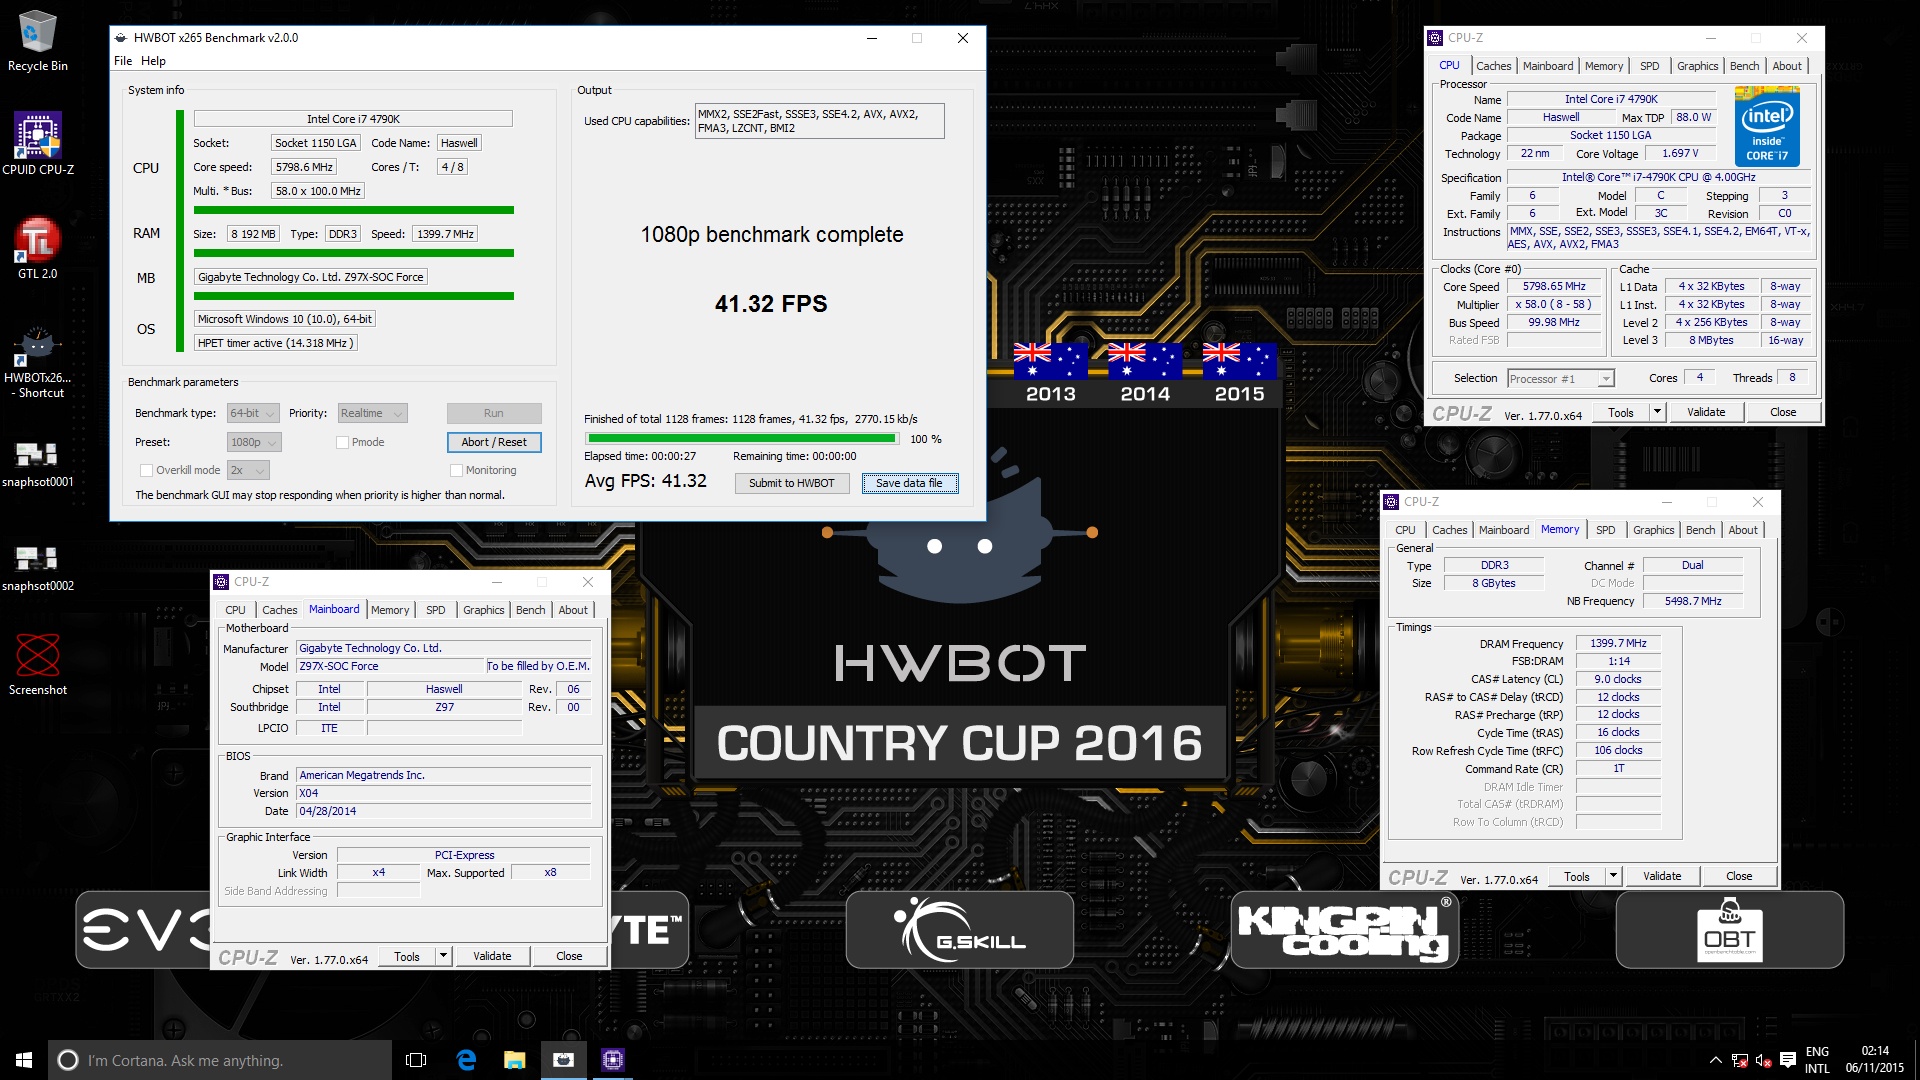
Task: Select CPU-Z app in taskbar
Action: pos(613,1060)
